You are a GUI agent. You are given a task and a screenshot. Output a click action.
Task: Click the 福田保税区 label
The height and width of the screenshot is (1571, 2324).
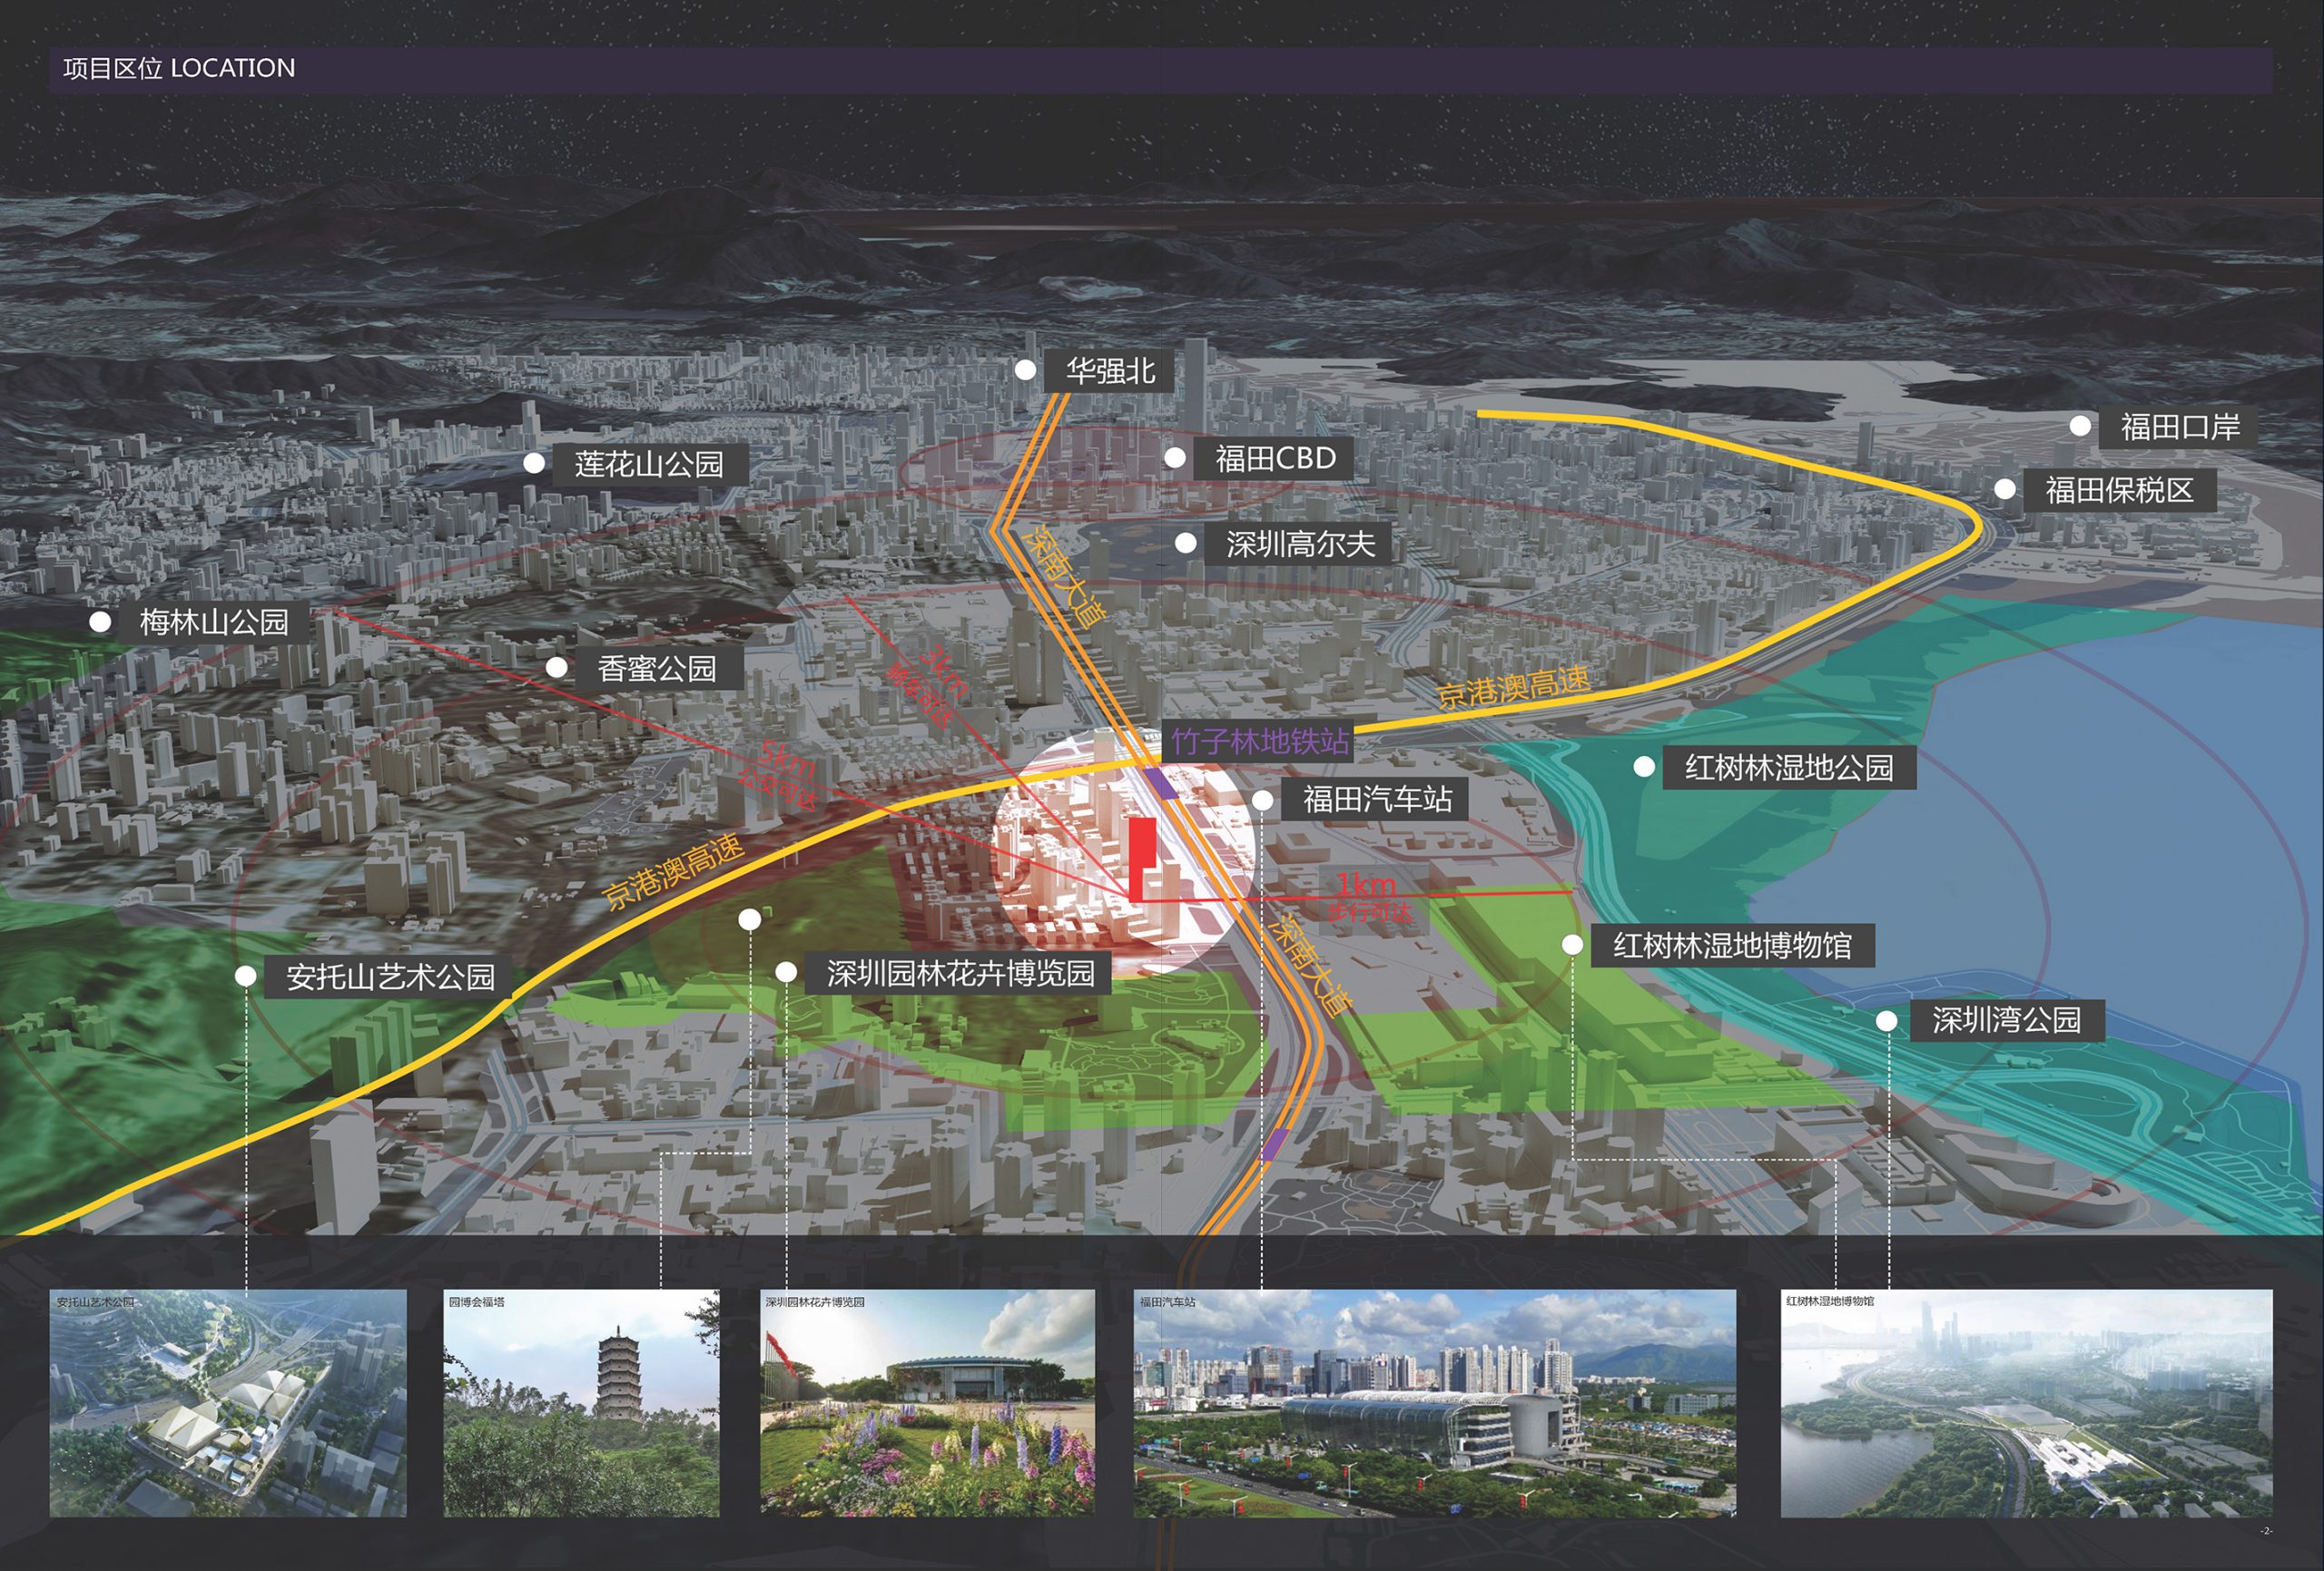point(2119,490)
